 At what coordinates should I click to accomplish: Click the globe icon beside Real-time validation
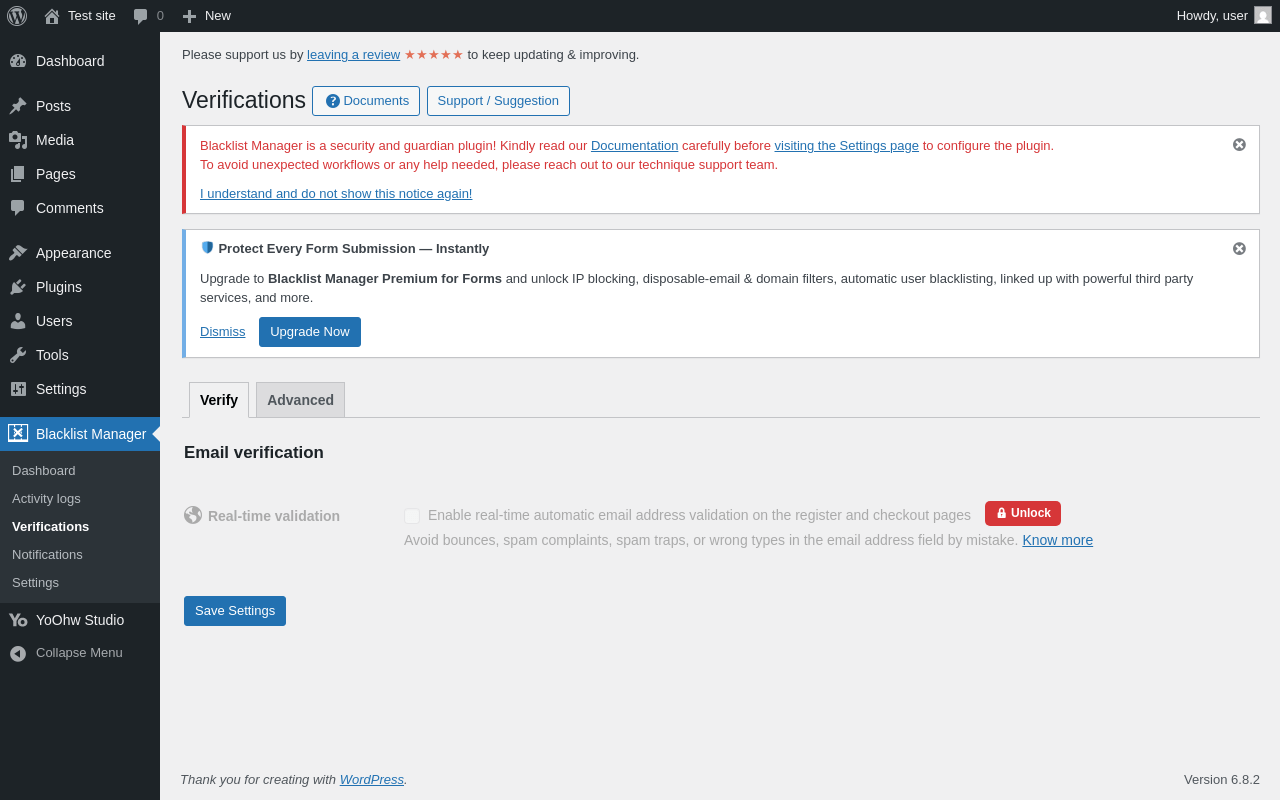193,515
